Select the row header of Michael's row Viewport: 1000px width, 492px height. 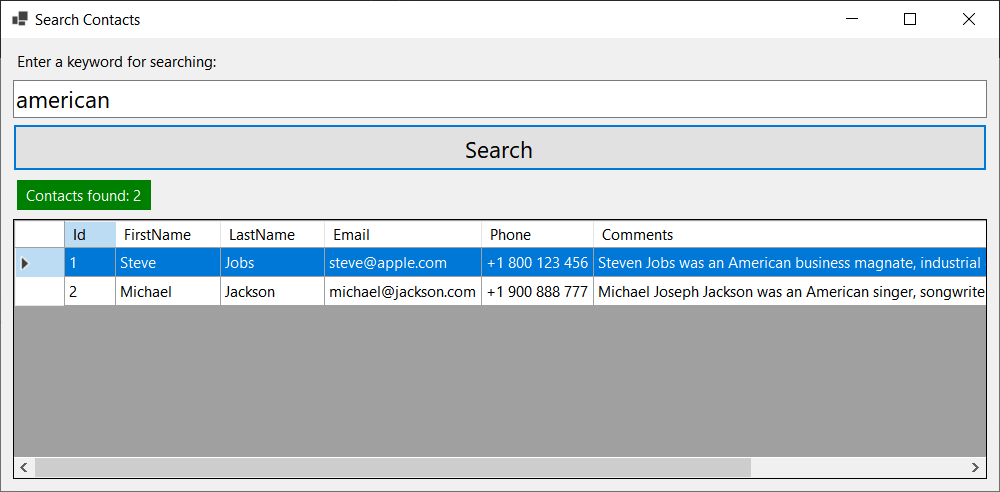click(40, 292)
